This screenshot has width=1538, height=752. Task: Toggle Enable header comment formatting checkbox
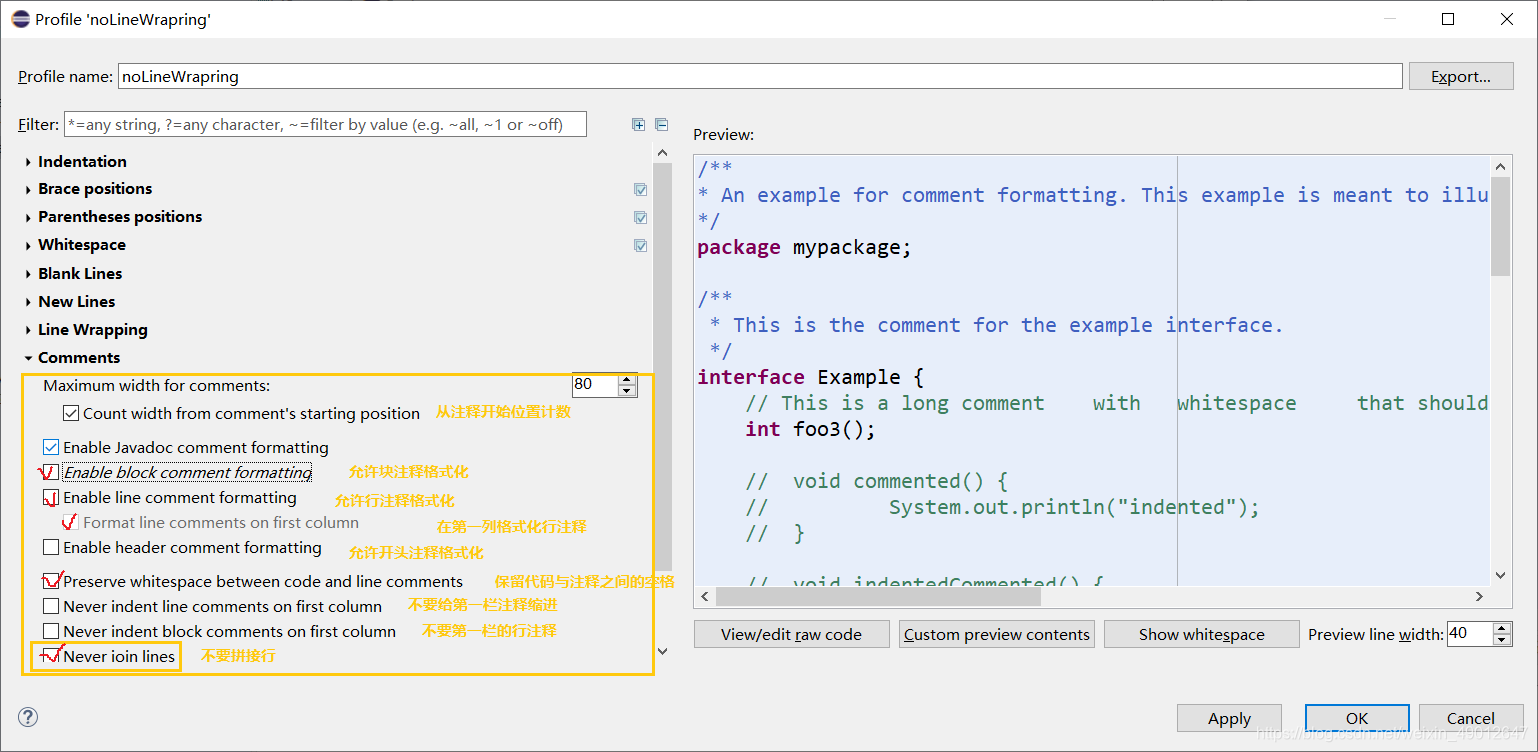tap(51, 547)
